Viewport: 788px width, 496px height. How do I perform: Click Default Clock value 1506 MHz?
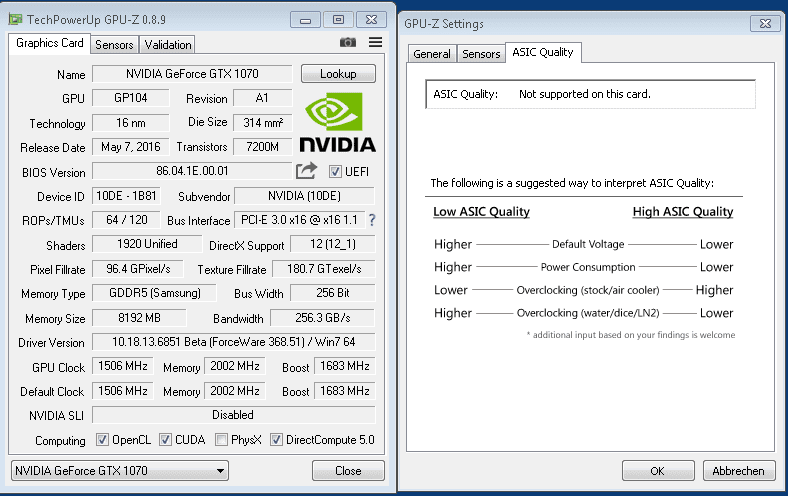tap(123, 390)
